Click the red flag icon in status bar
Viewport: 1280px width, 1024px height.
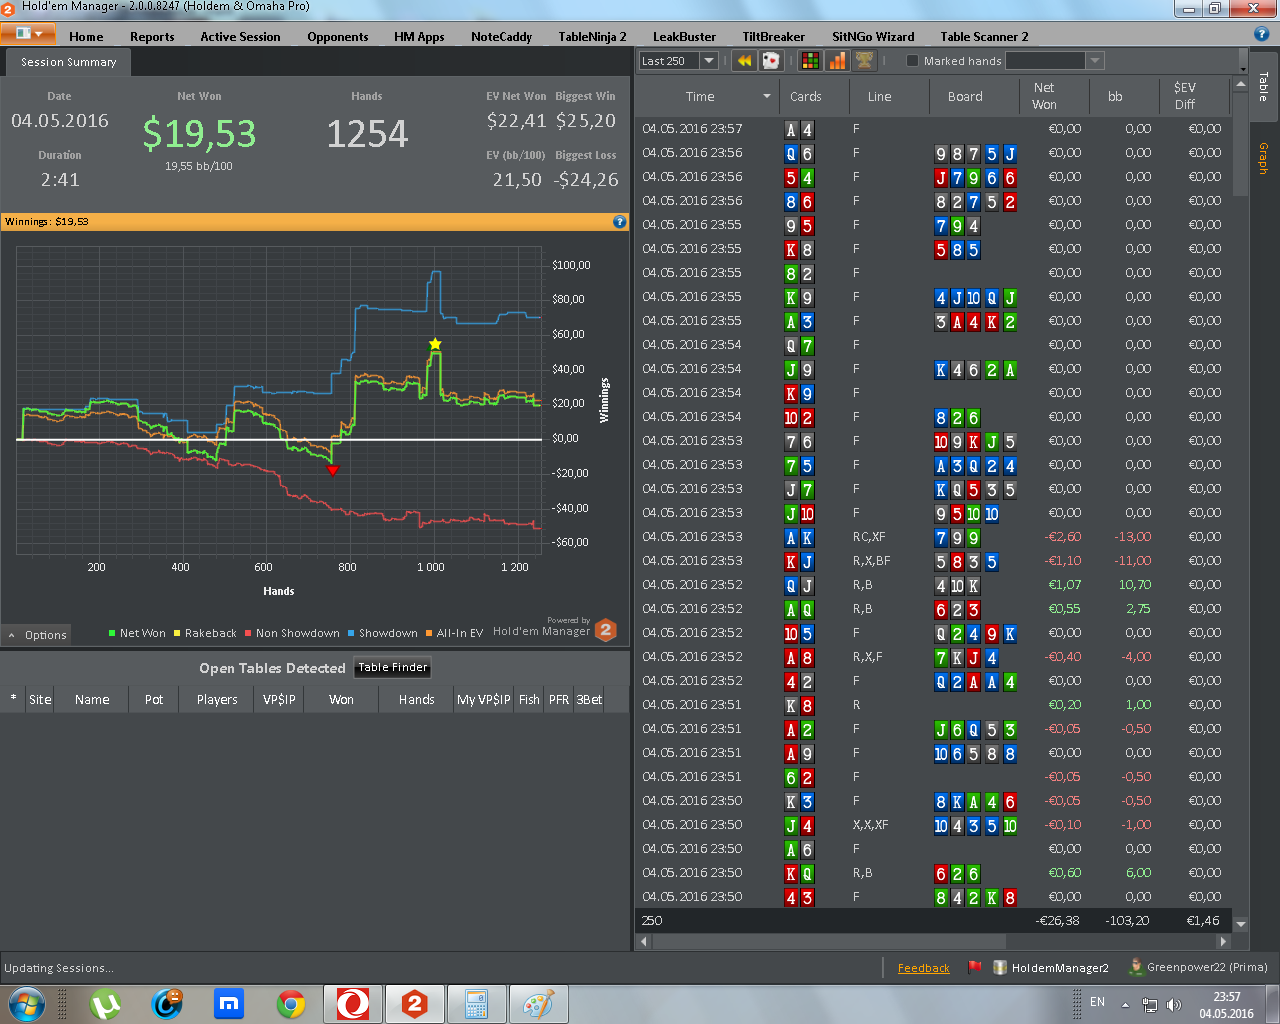point(975,967)
